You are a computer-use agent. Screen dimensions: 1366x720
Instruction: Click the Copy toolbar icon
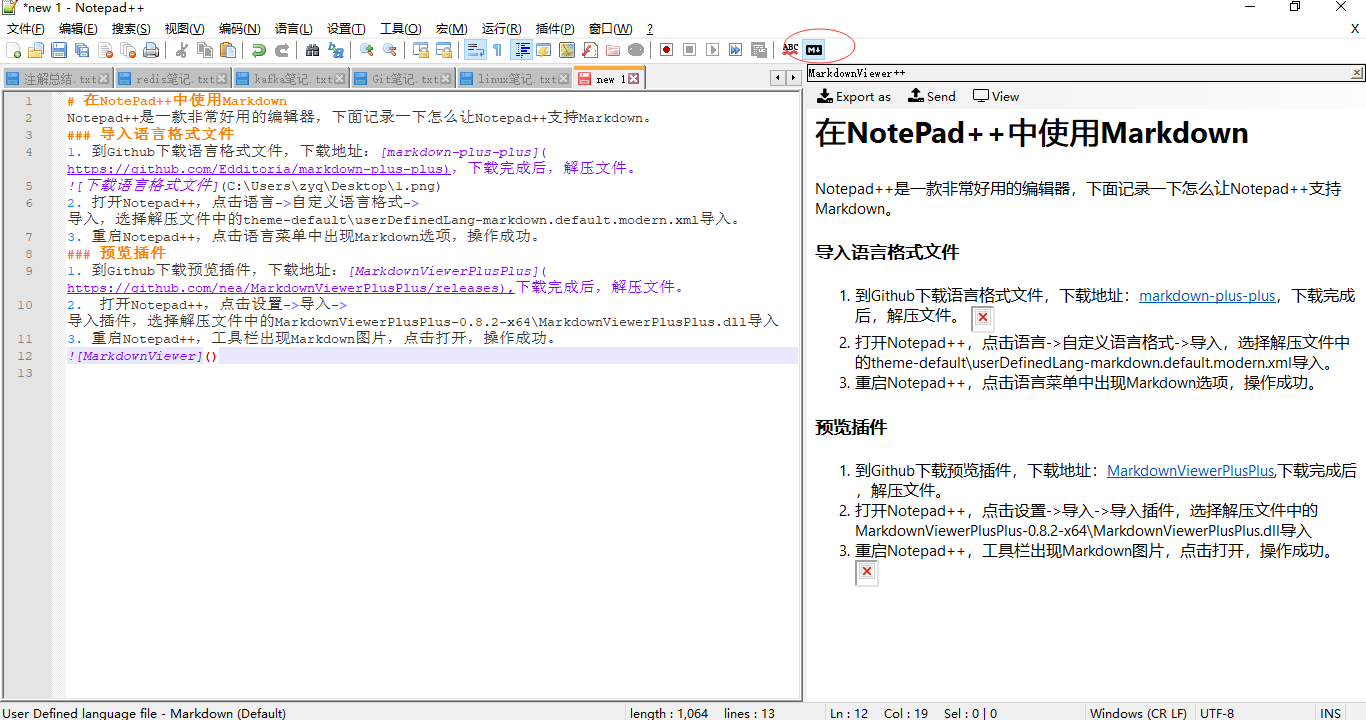point(205,49)
